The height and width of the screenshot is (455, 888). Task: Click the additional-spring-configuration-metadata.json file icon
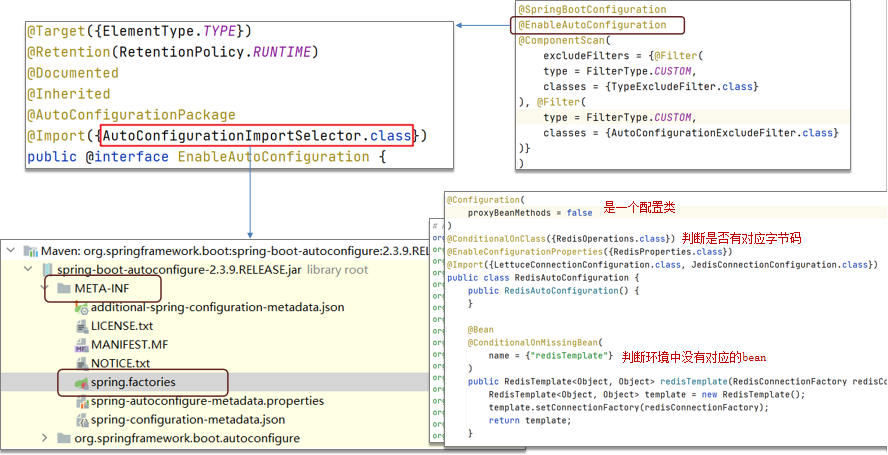tap(82, 307)
